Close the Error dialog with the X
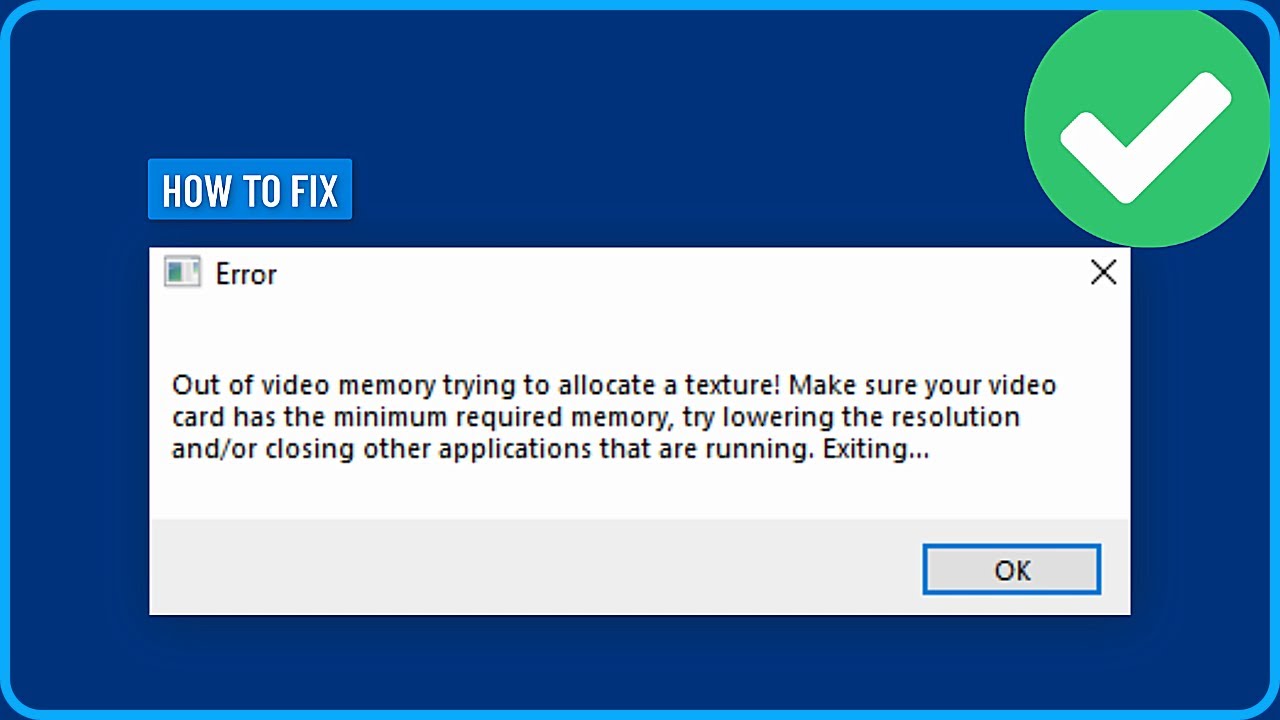This screenshot has height=720, width=1280. [1103, 272]
